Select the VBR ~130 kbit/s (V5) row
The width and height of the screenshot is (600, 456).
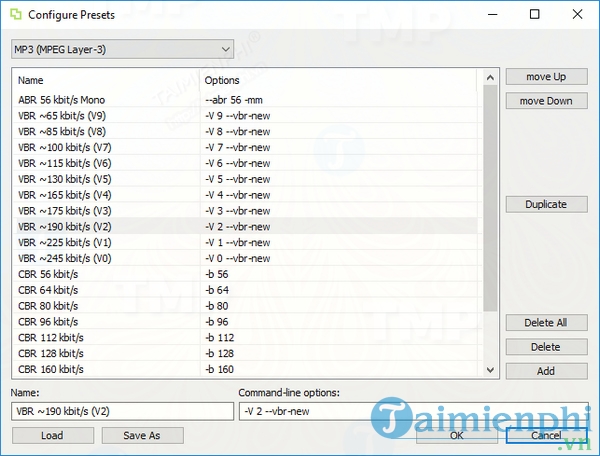[62, 179]
